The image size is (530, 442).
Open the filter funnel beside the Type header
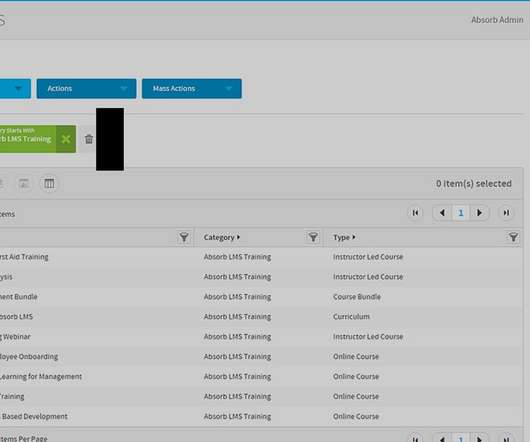point(513,237)
